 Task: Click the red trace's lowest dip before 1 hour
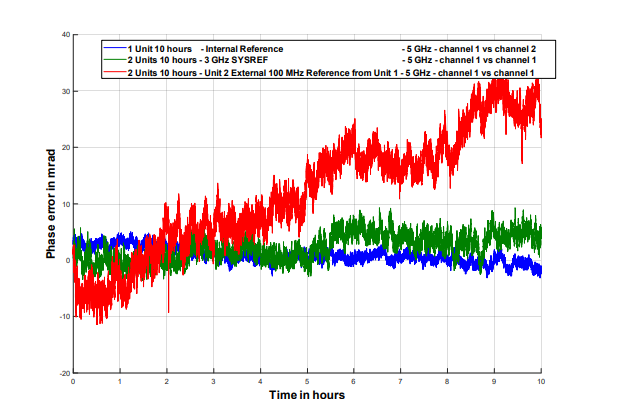point(97,322)
